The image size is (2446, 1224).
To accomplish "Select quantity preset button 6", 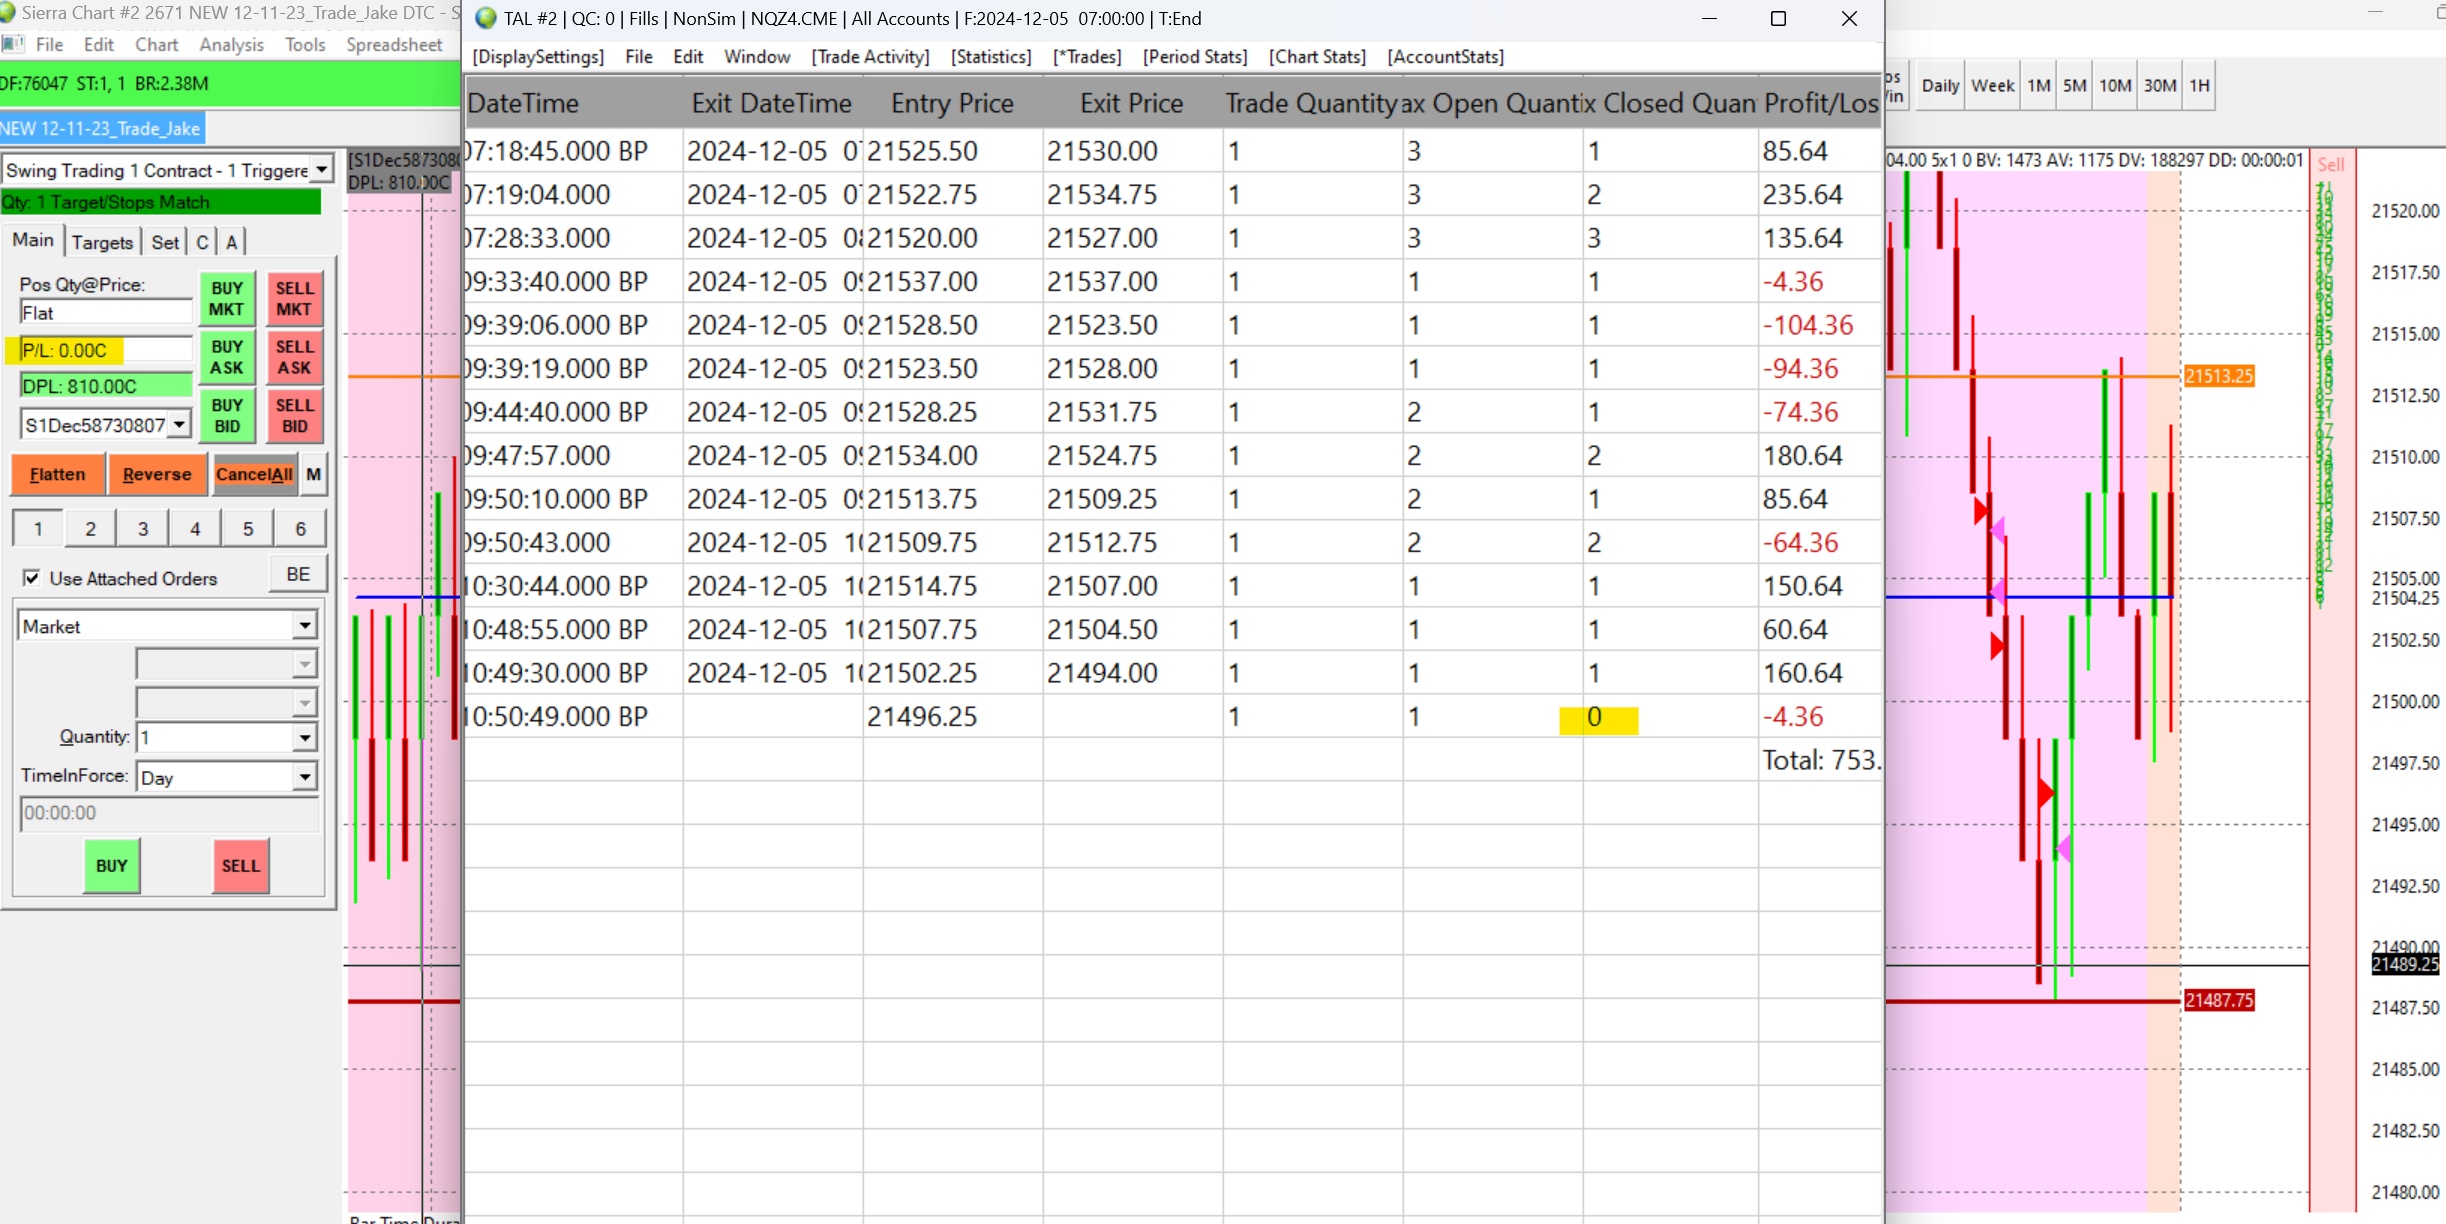I will click(x=300, y=529).
